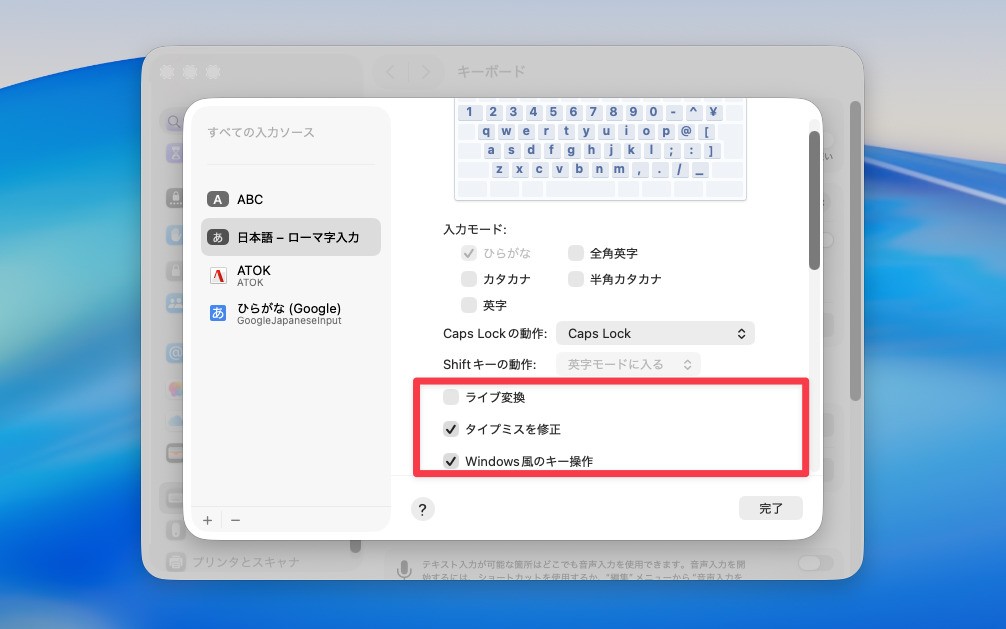Select the ABC input source
Viewport: 1006px width, 629px height.
click(x=291, y=200)
